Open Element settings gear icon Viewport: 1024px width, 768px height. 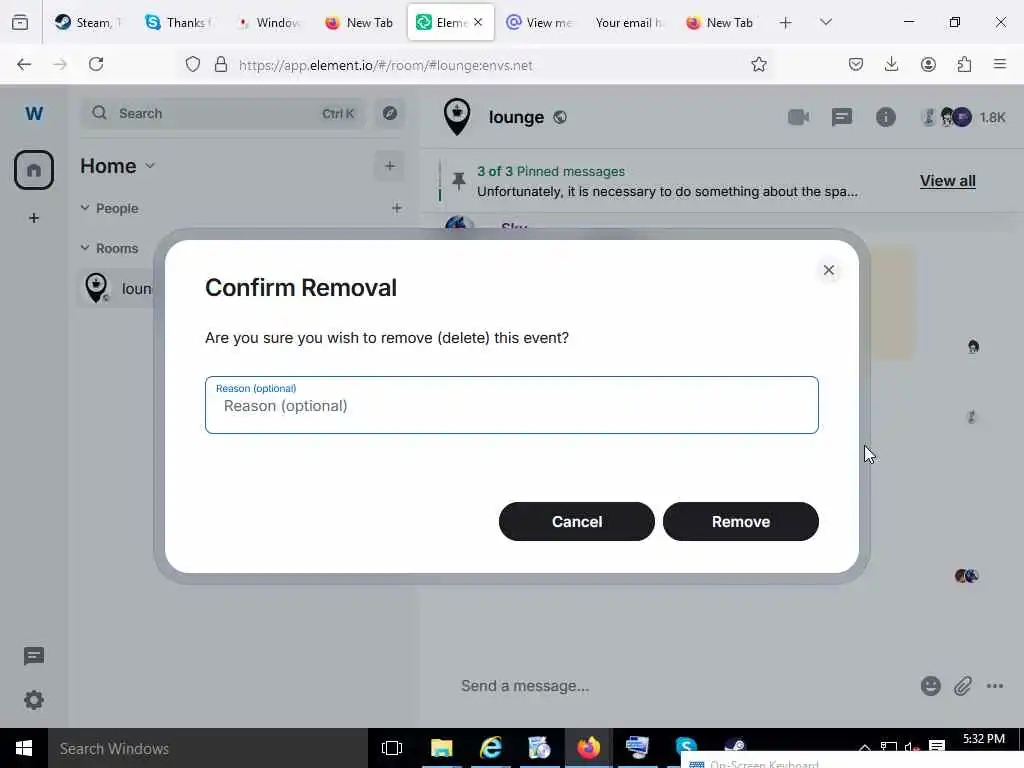pos(34,700)
